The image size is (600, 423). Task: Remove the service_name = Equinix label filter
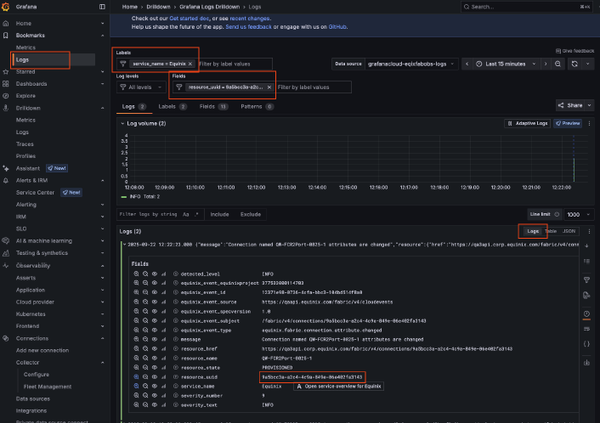point(187,63)
